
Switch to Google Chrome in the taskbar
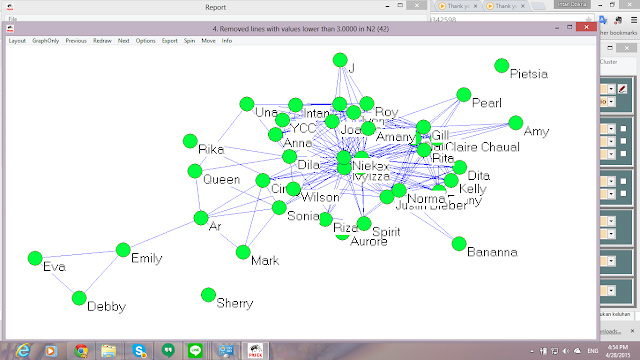coord(81,351)
